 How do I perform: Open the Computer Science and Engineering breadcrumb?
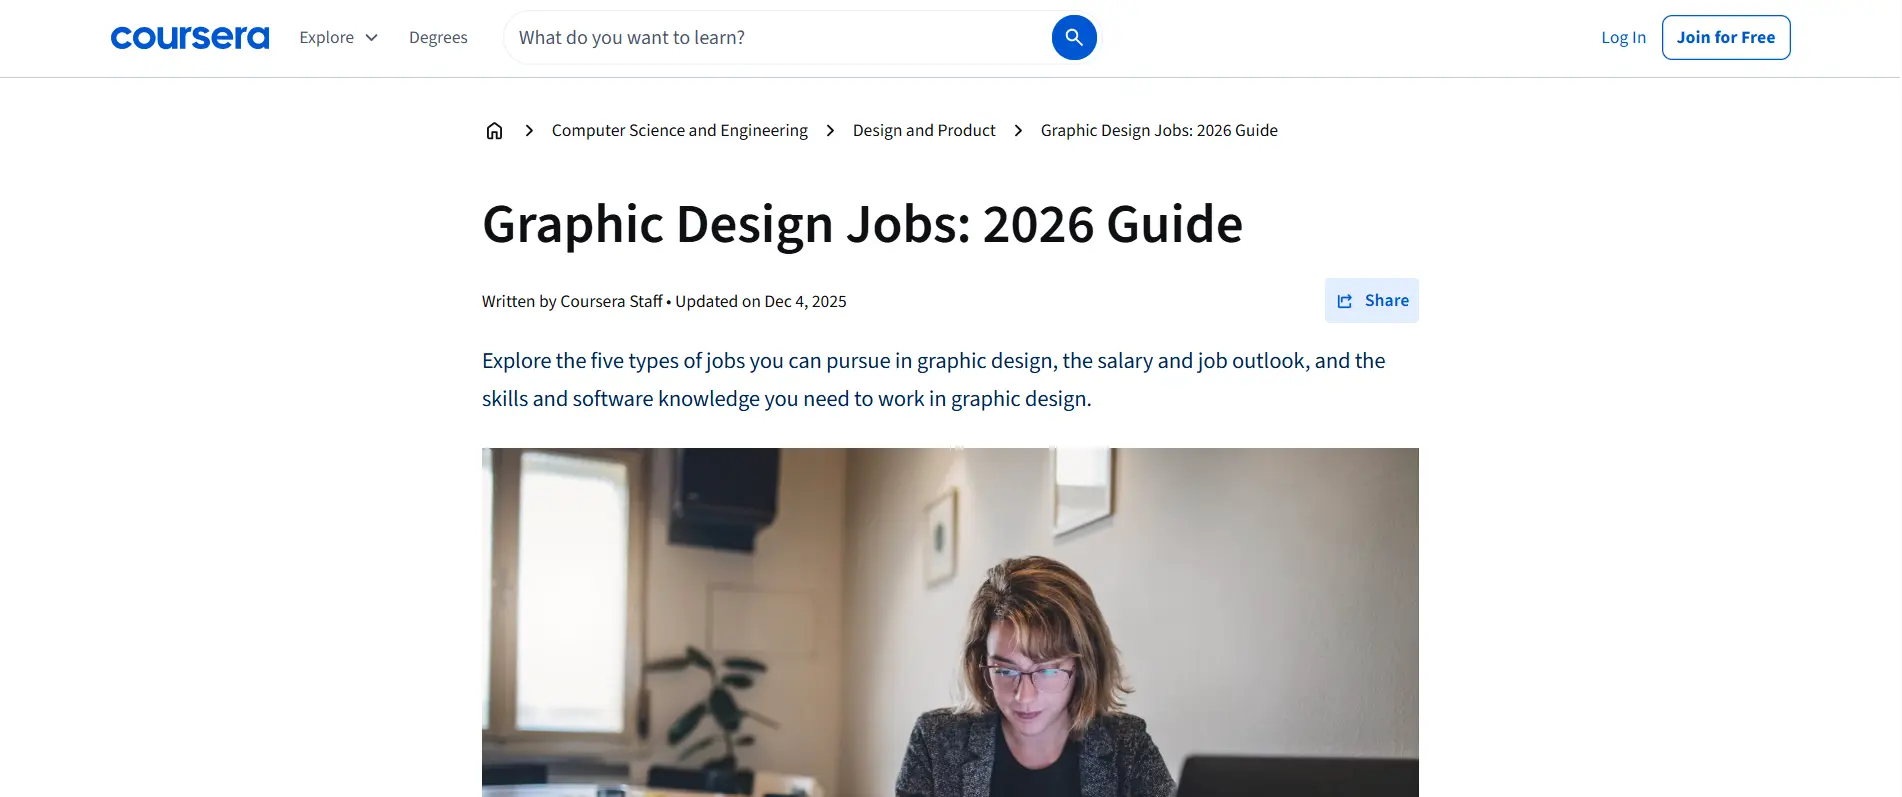tap(680, 131)
